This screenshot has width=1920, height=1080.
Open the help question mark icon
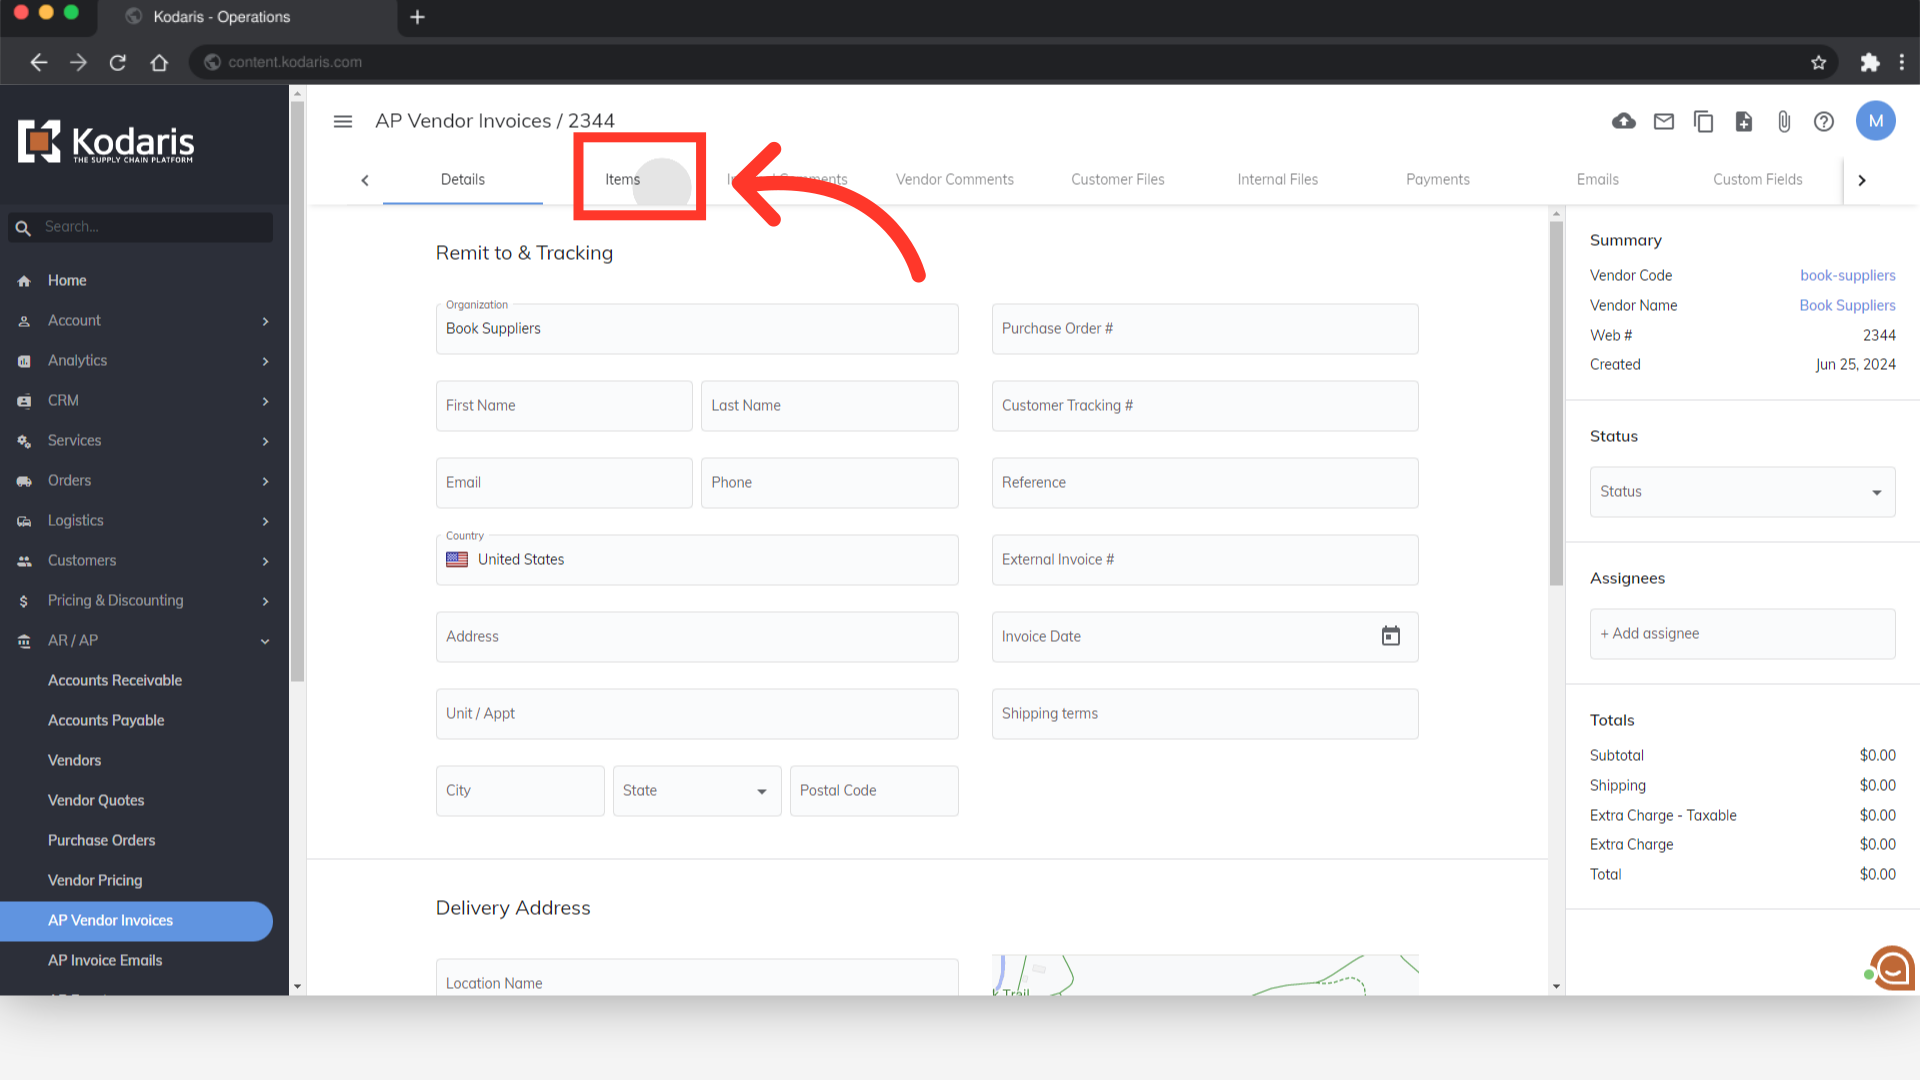1824,121
